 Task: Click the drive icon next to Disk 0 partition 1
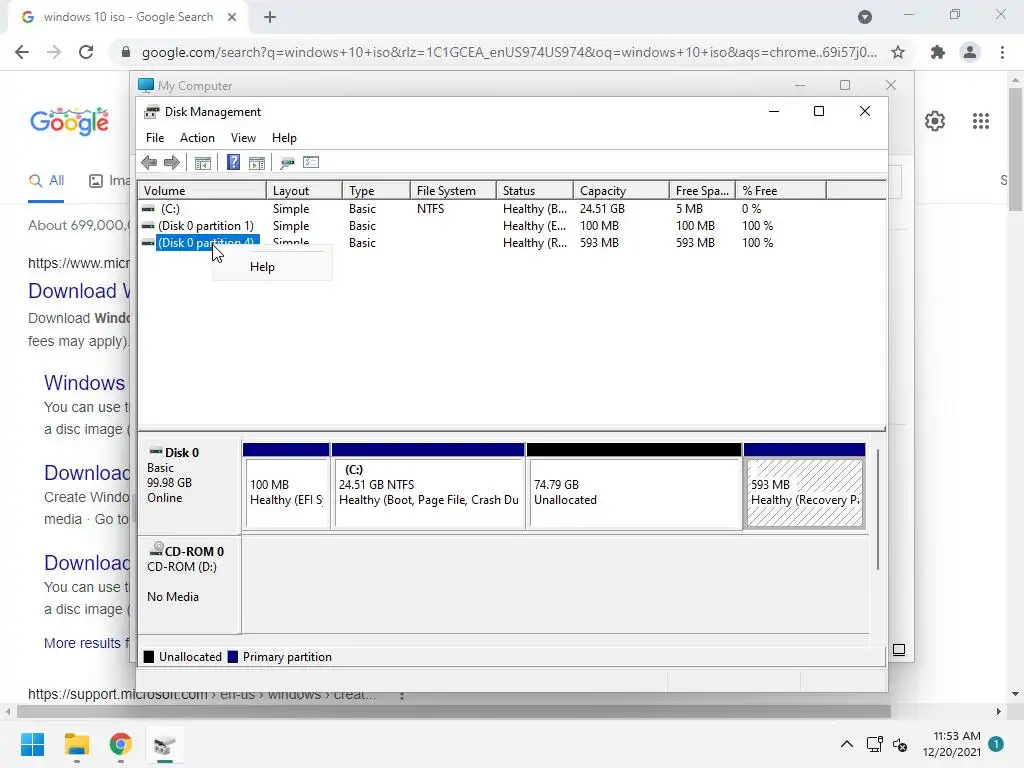point(148,226)
